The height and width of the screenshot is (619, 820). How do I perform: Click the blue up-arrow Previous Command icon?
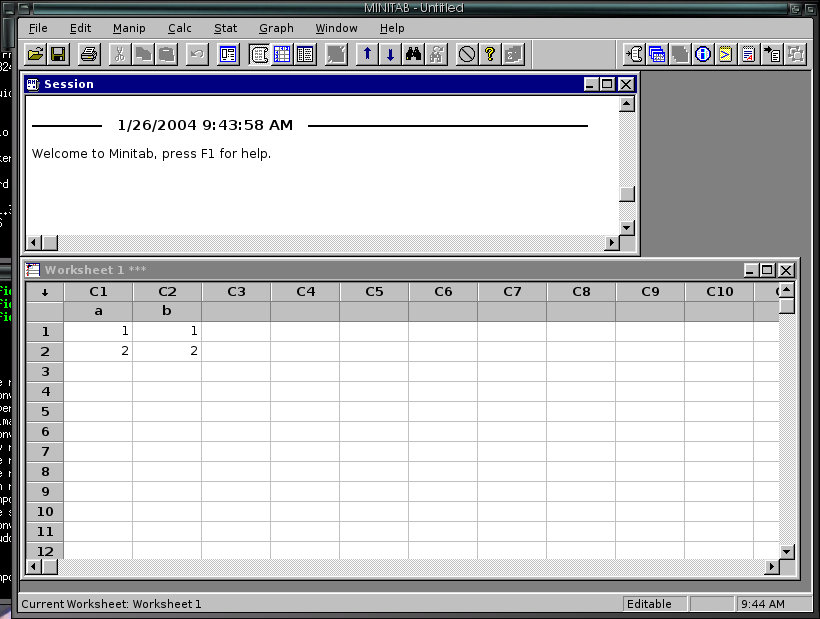pyautogui.click(x=367, y=54)
